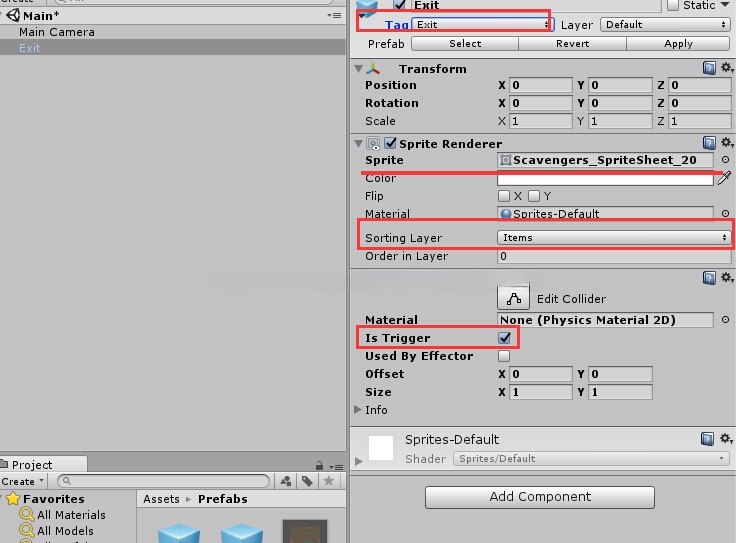This screenshot has height=543, width=736.
Task: Open the Tag dropdown showing Exit
Action: click(483, 24)
